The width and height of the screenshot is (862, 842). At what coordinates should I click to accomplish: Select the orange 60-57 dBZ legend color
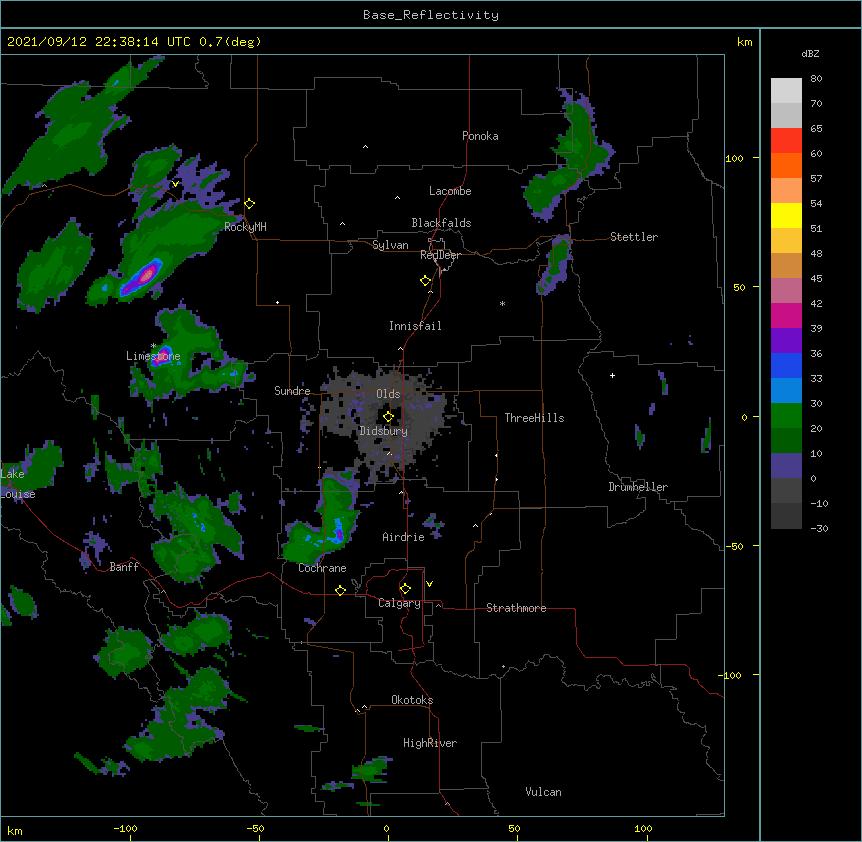(x=786, y=165)
